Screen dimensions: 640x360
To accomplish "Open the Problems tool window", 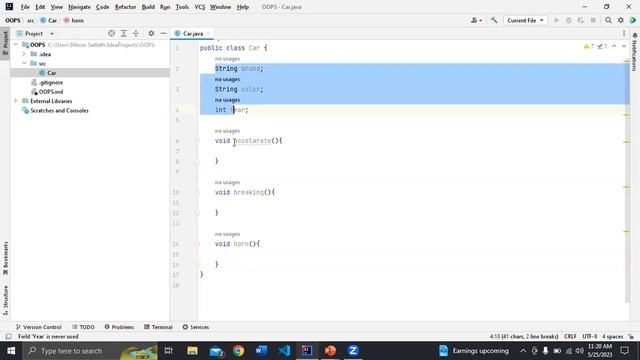I will point(119,327).
